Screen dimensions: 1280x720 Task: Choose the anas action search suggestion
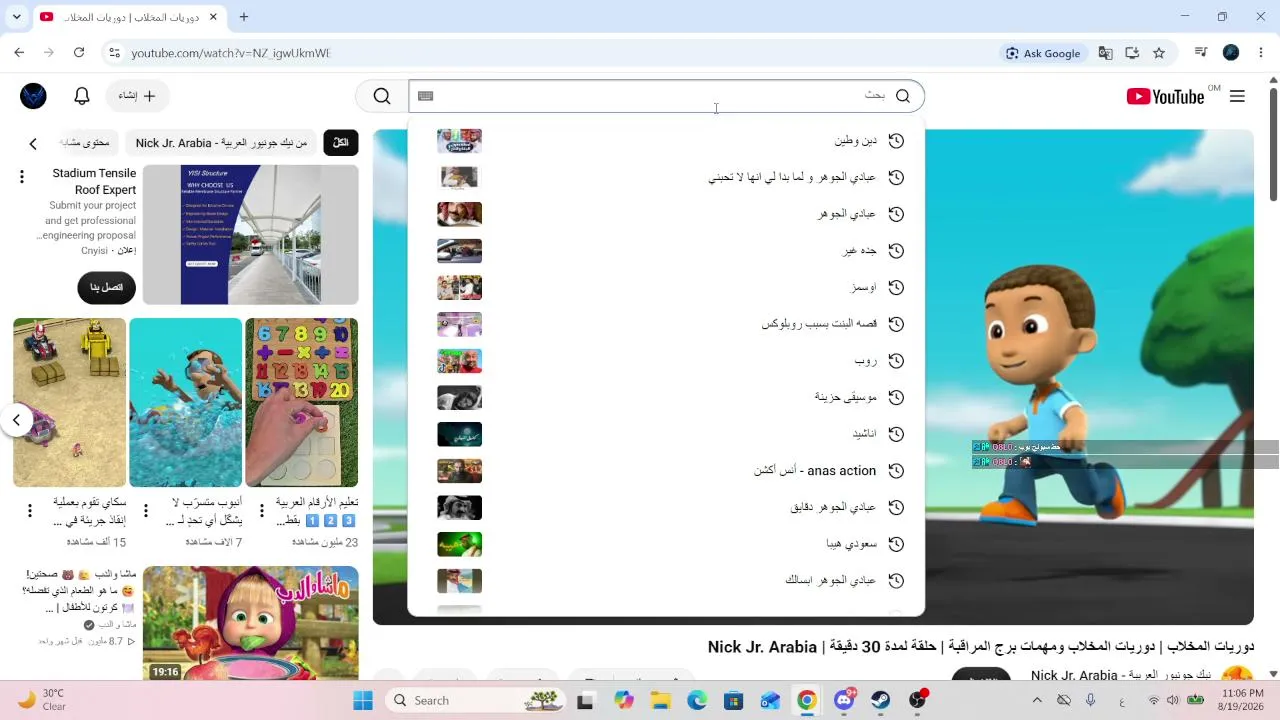tap(666, 471)
